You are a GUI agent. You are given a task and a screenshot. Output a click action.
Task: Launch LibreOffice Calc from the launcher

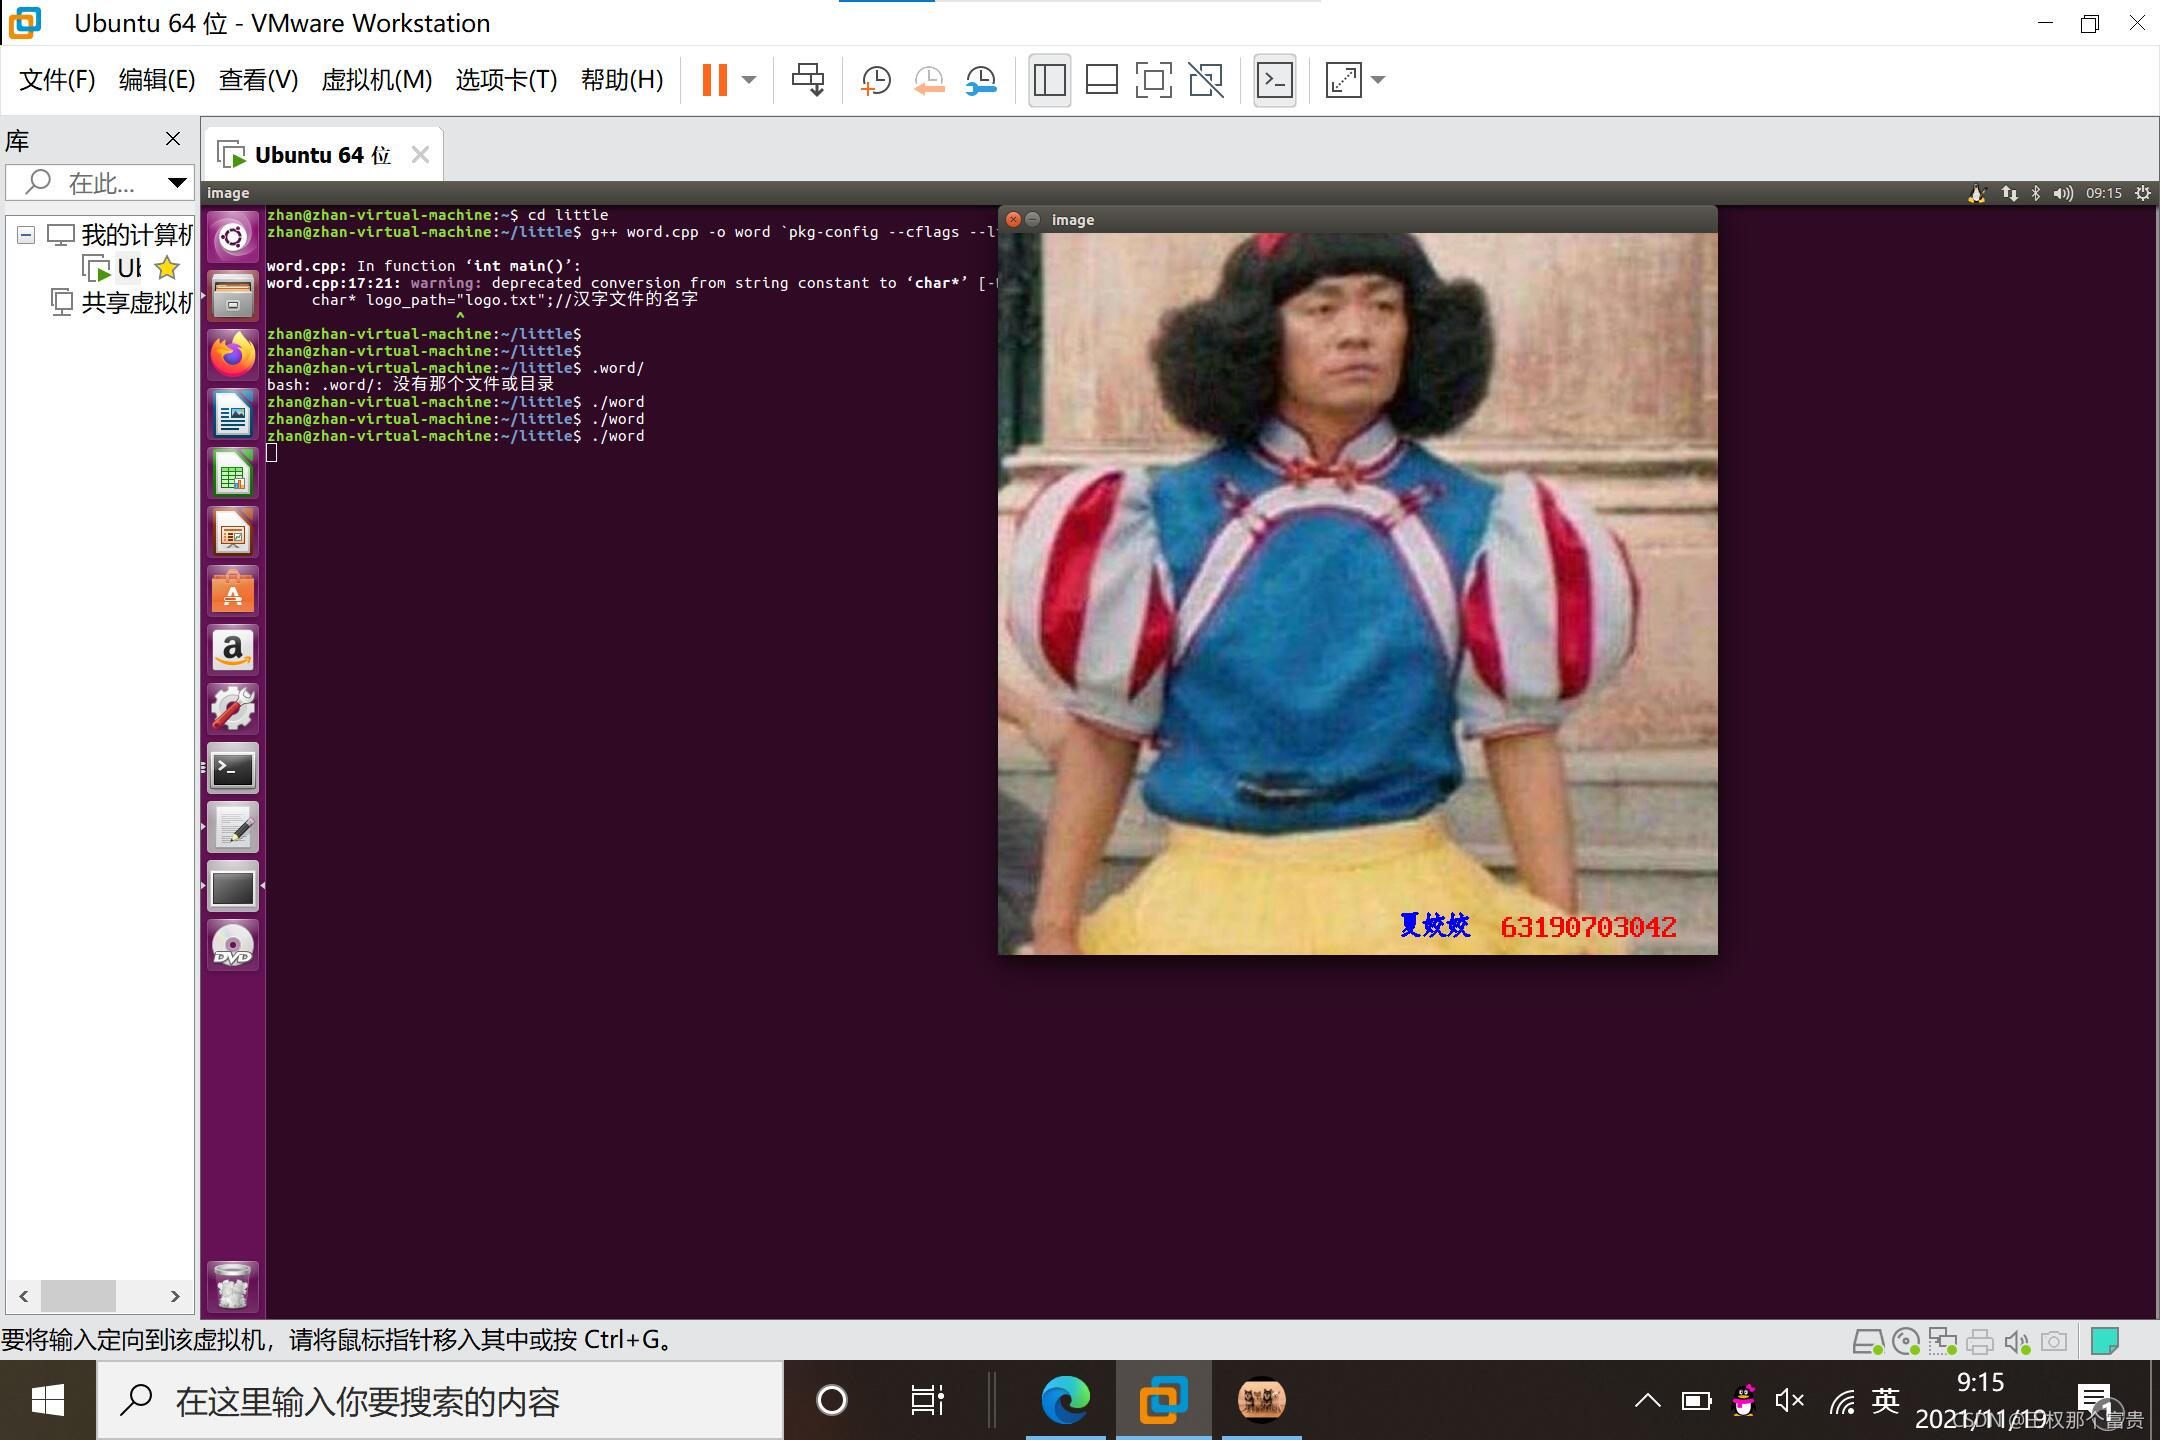coord(233,473)
